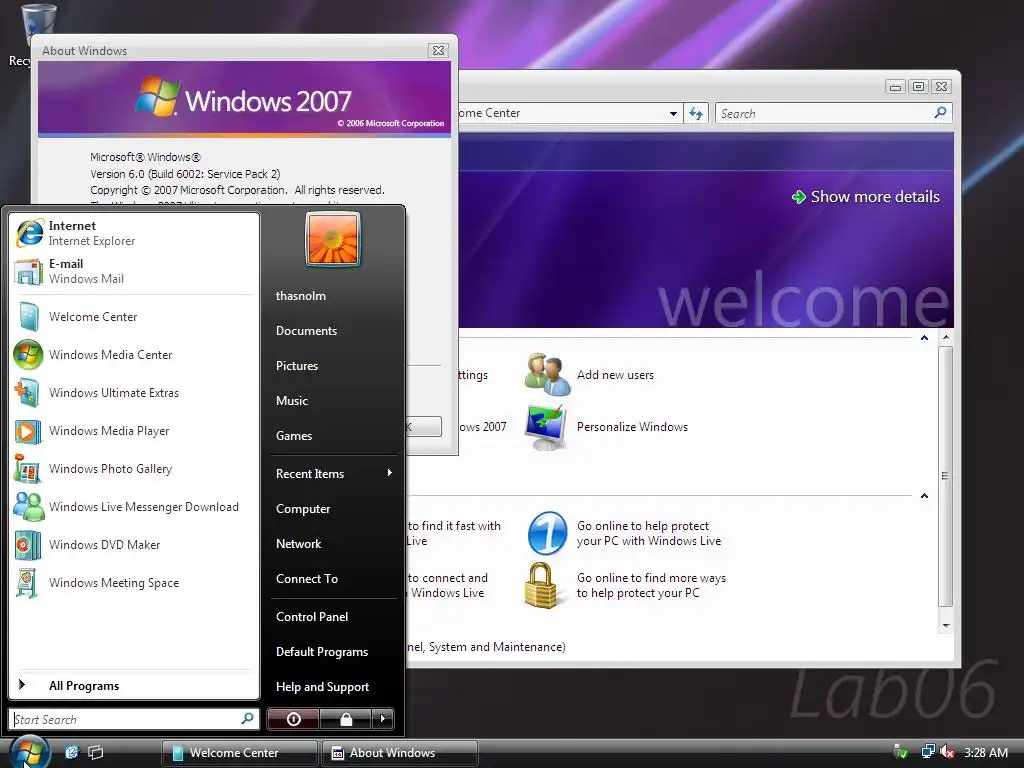Click Windows Live protect PC icon
This screenshot has height=768, width=1024.
click(547, 533)
